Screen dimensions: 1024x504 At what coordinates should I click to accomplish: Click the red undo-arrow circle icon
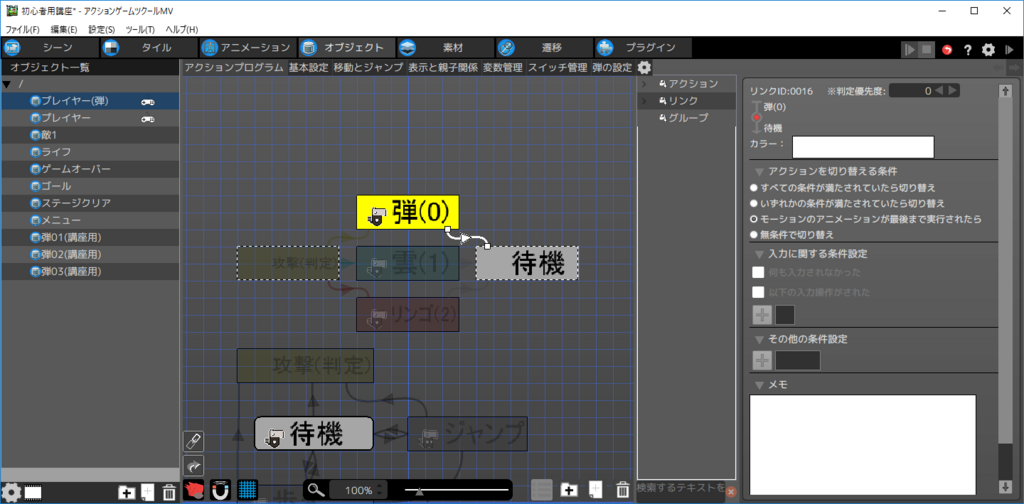coord(947,50)
